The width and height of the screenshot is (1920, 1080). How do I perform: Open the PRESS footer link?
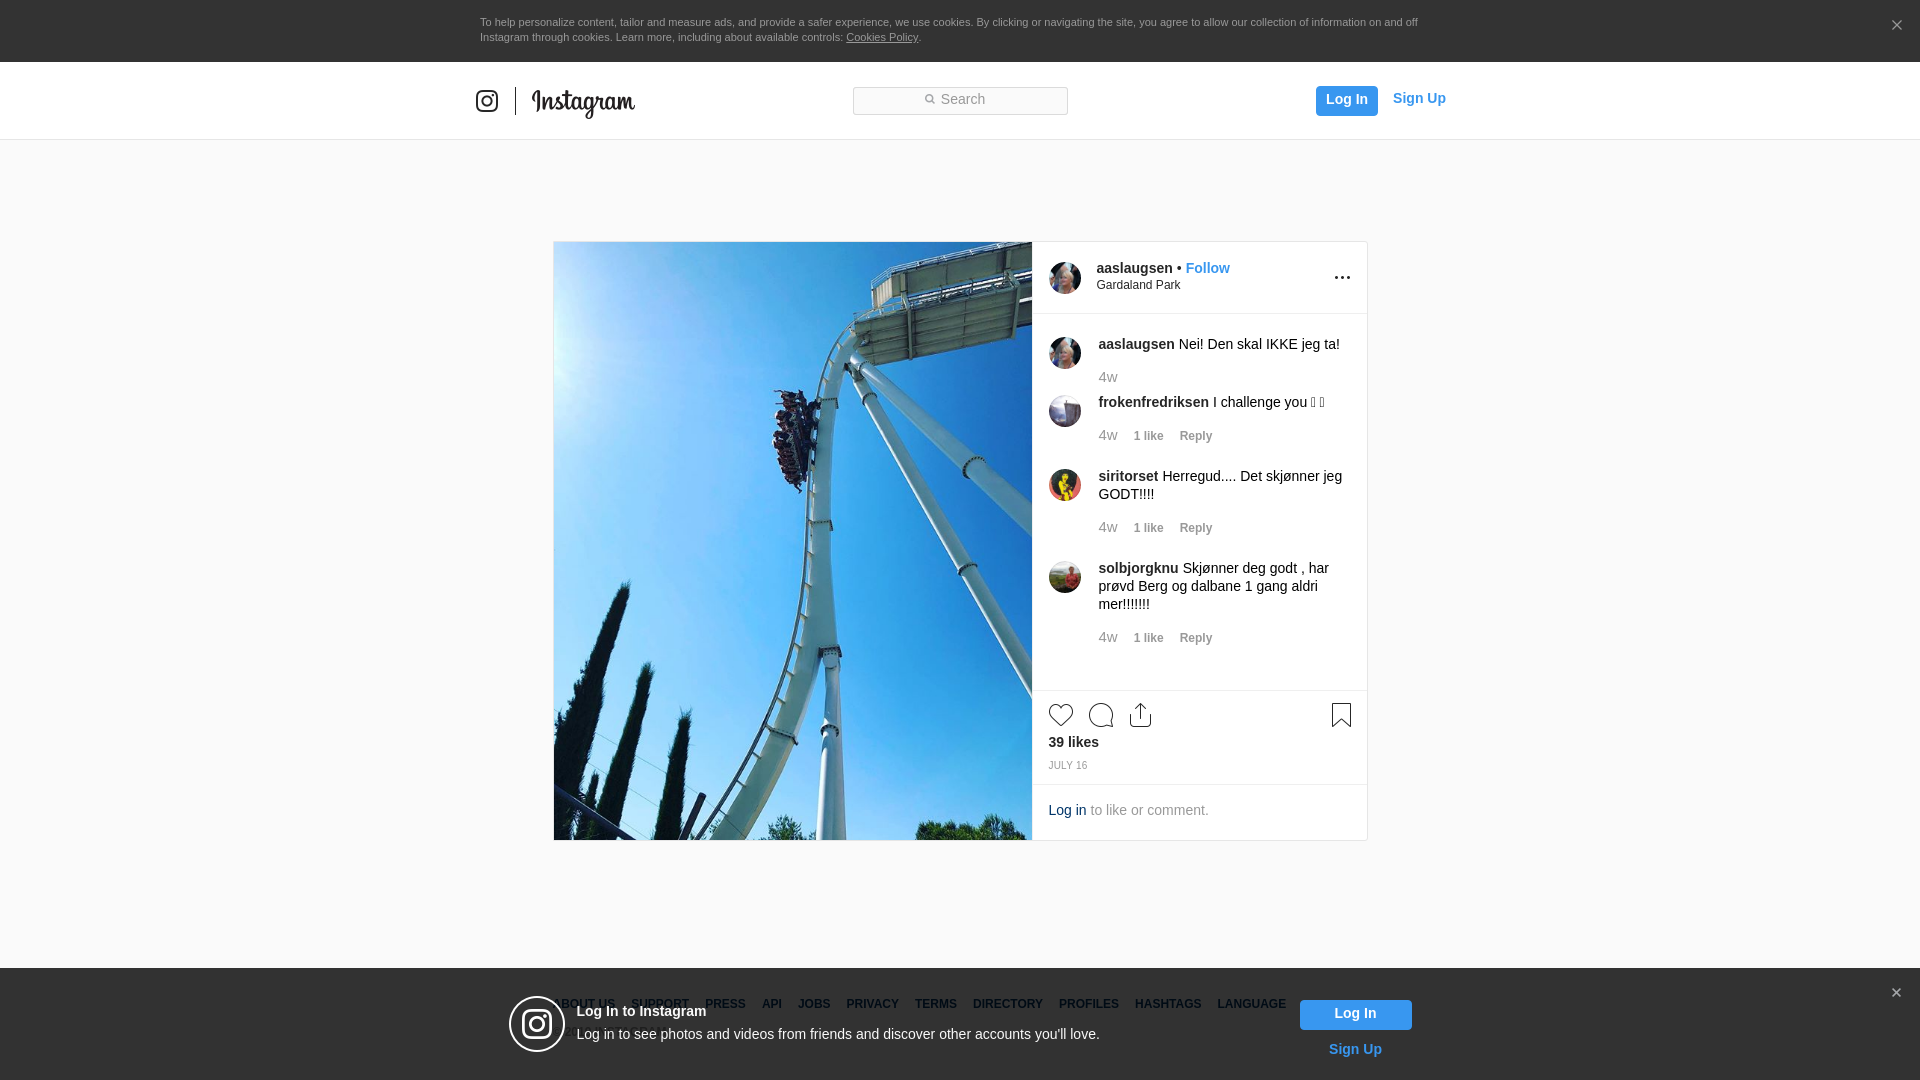click(725, 1004)
